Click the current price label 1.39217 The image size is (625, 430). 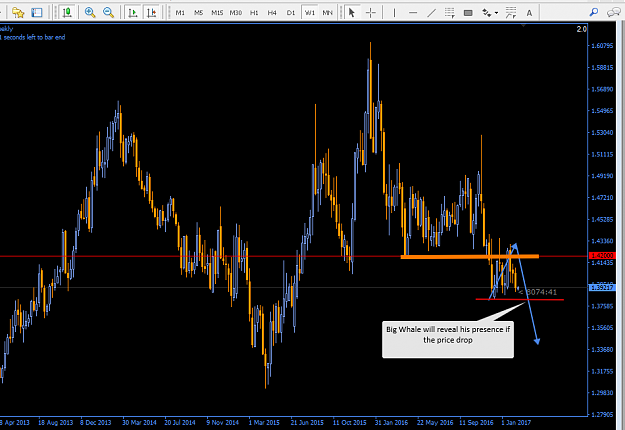[x=602, y=287]
